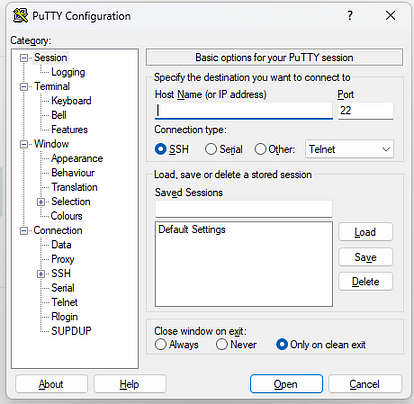
Task: Collapse the Window tree node
Action: click(24, 144)
